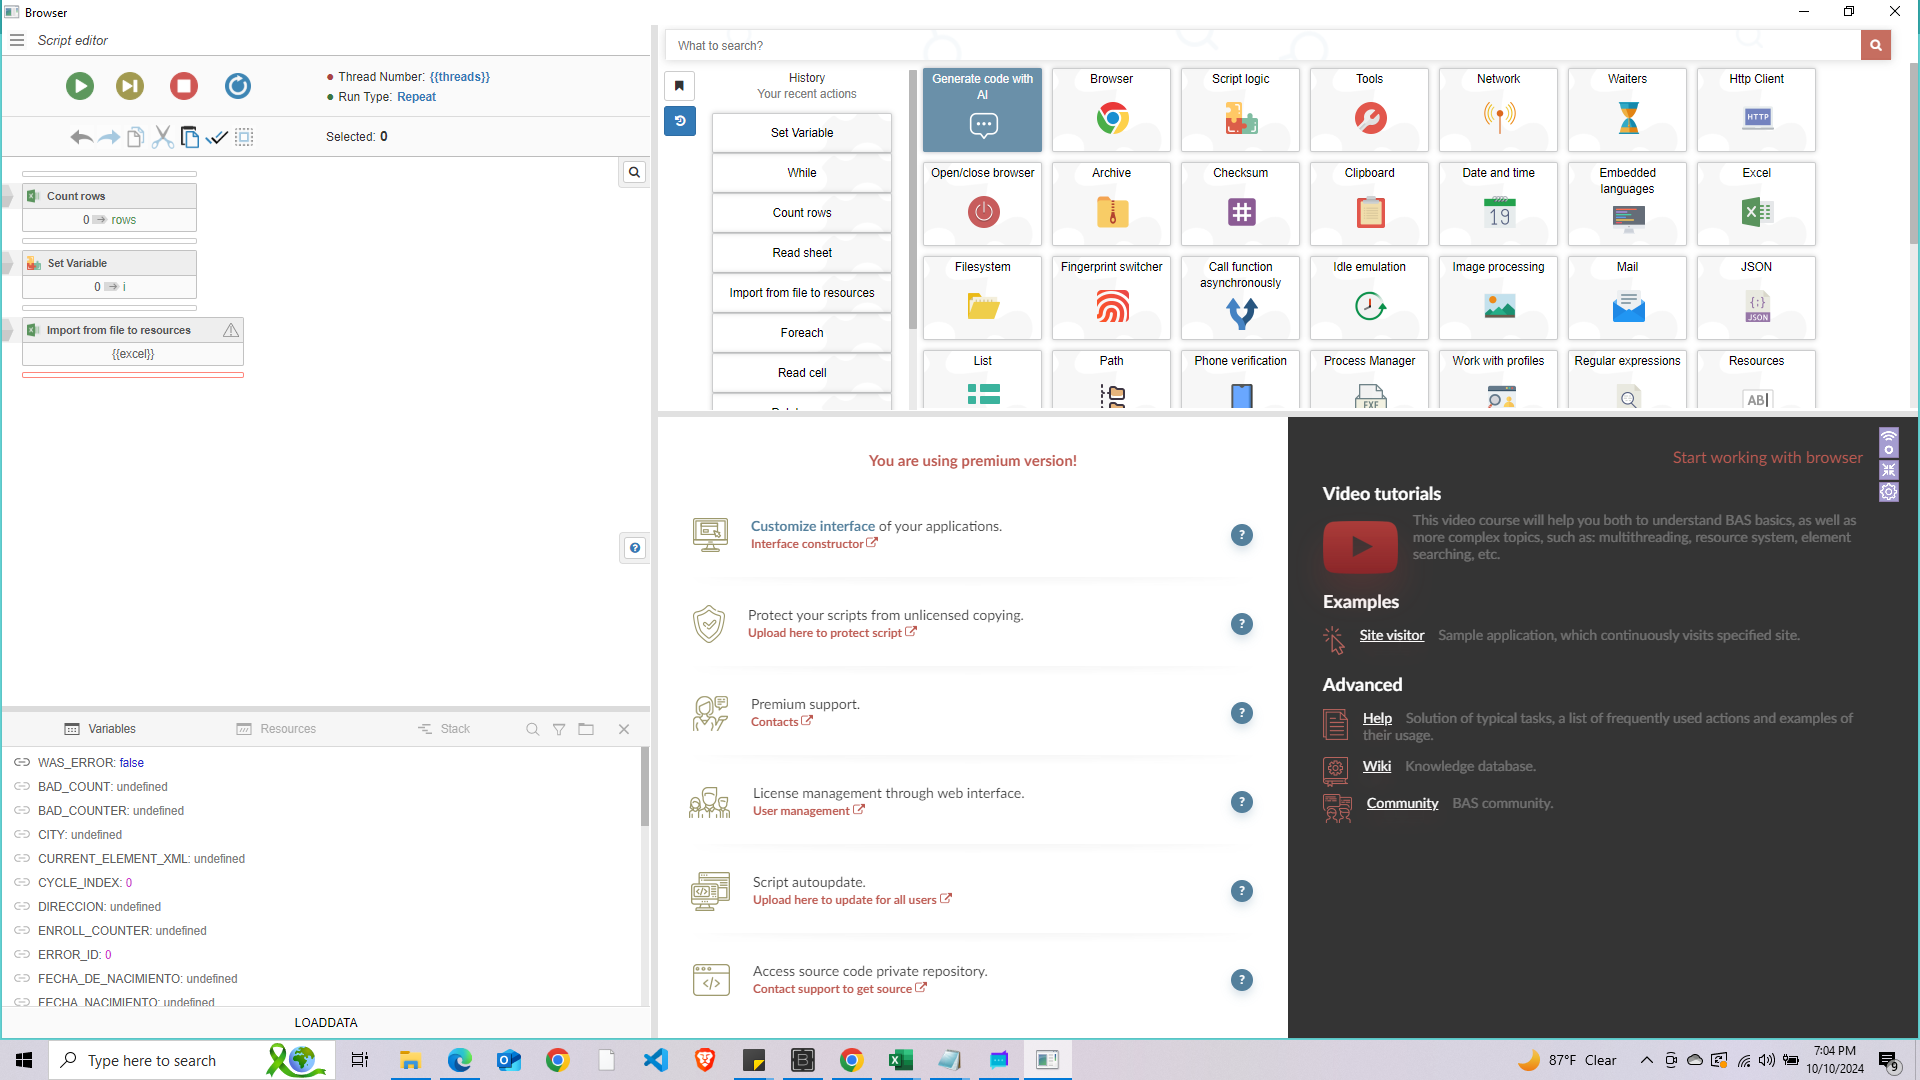Toggle the select-all dotted square icon
The height and width of the screenshot is (1080, 1920).
coord(244,137)
